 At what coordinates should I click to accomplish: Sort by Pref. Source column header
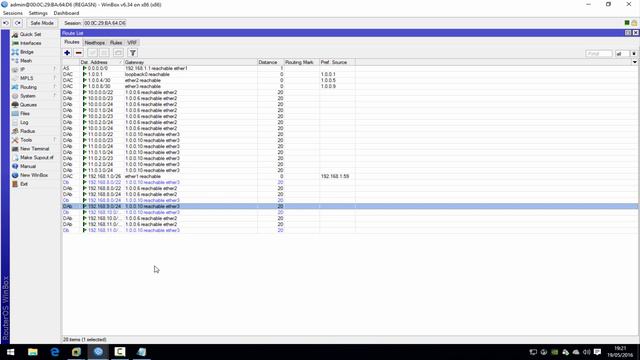[337, 62]
